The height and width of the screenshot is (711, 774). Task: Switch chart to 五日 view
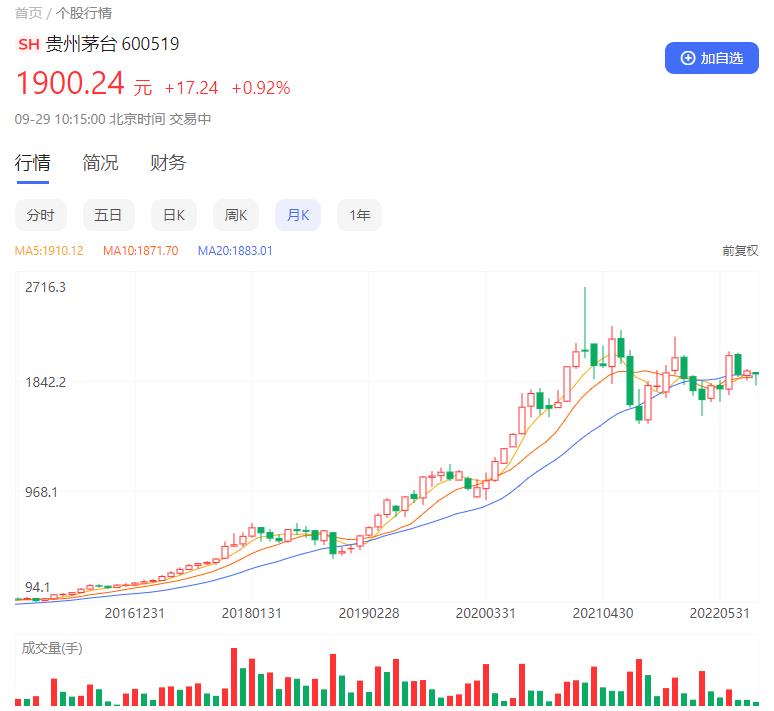(108, 215)
